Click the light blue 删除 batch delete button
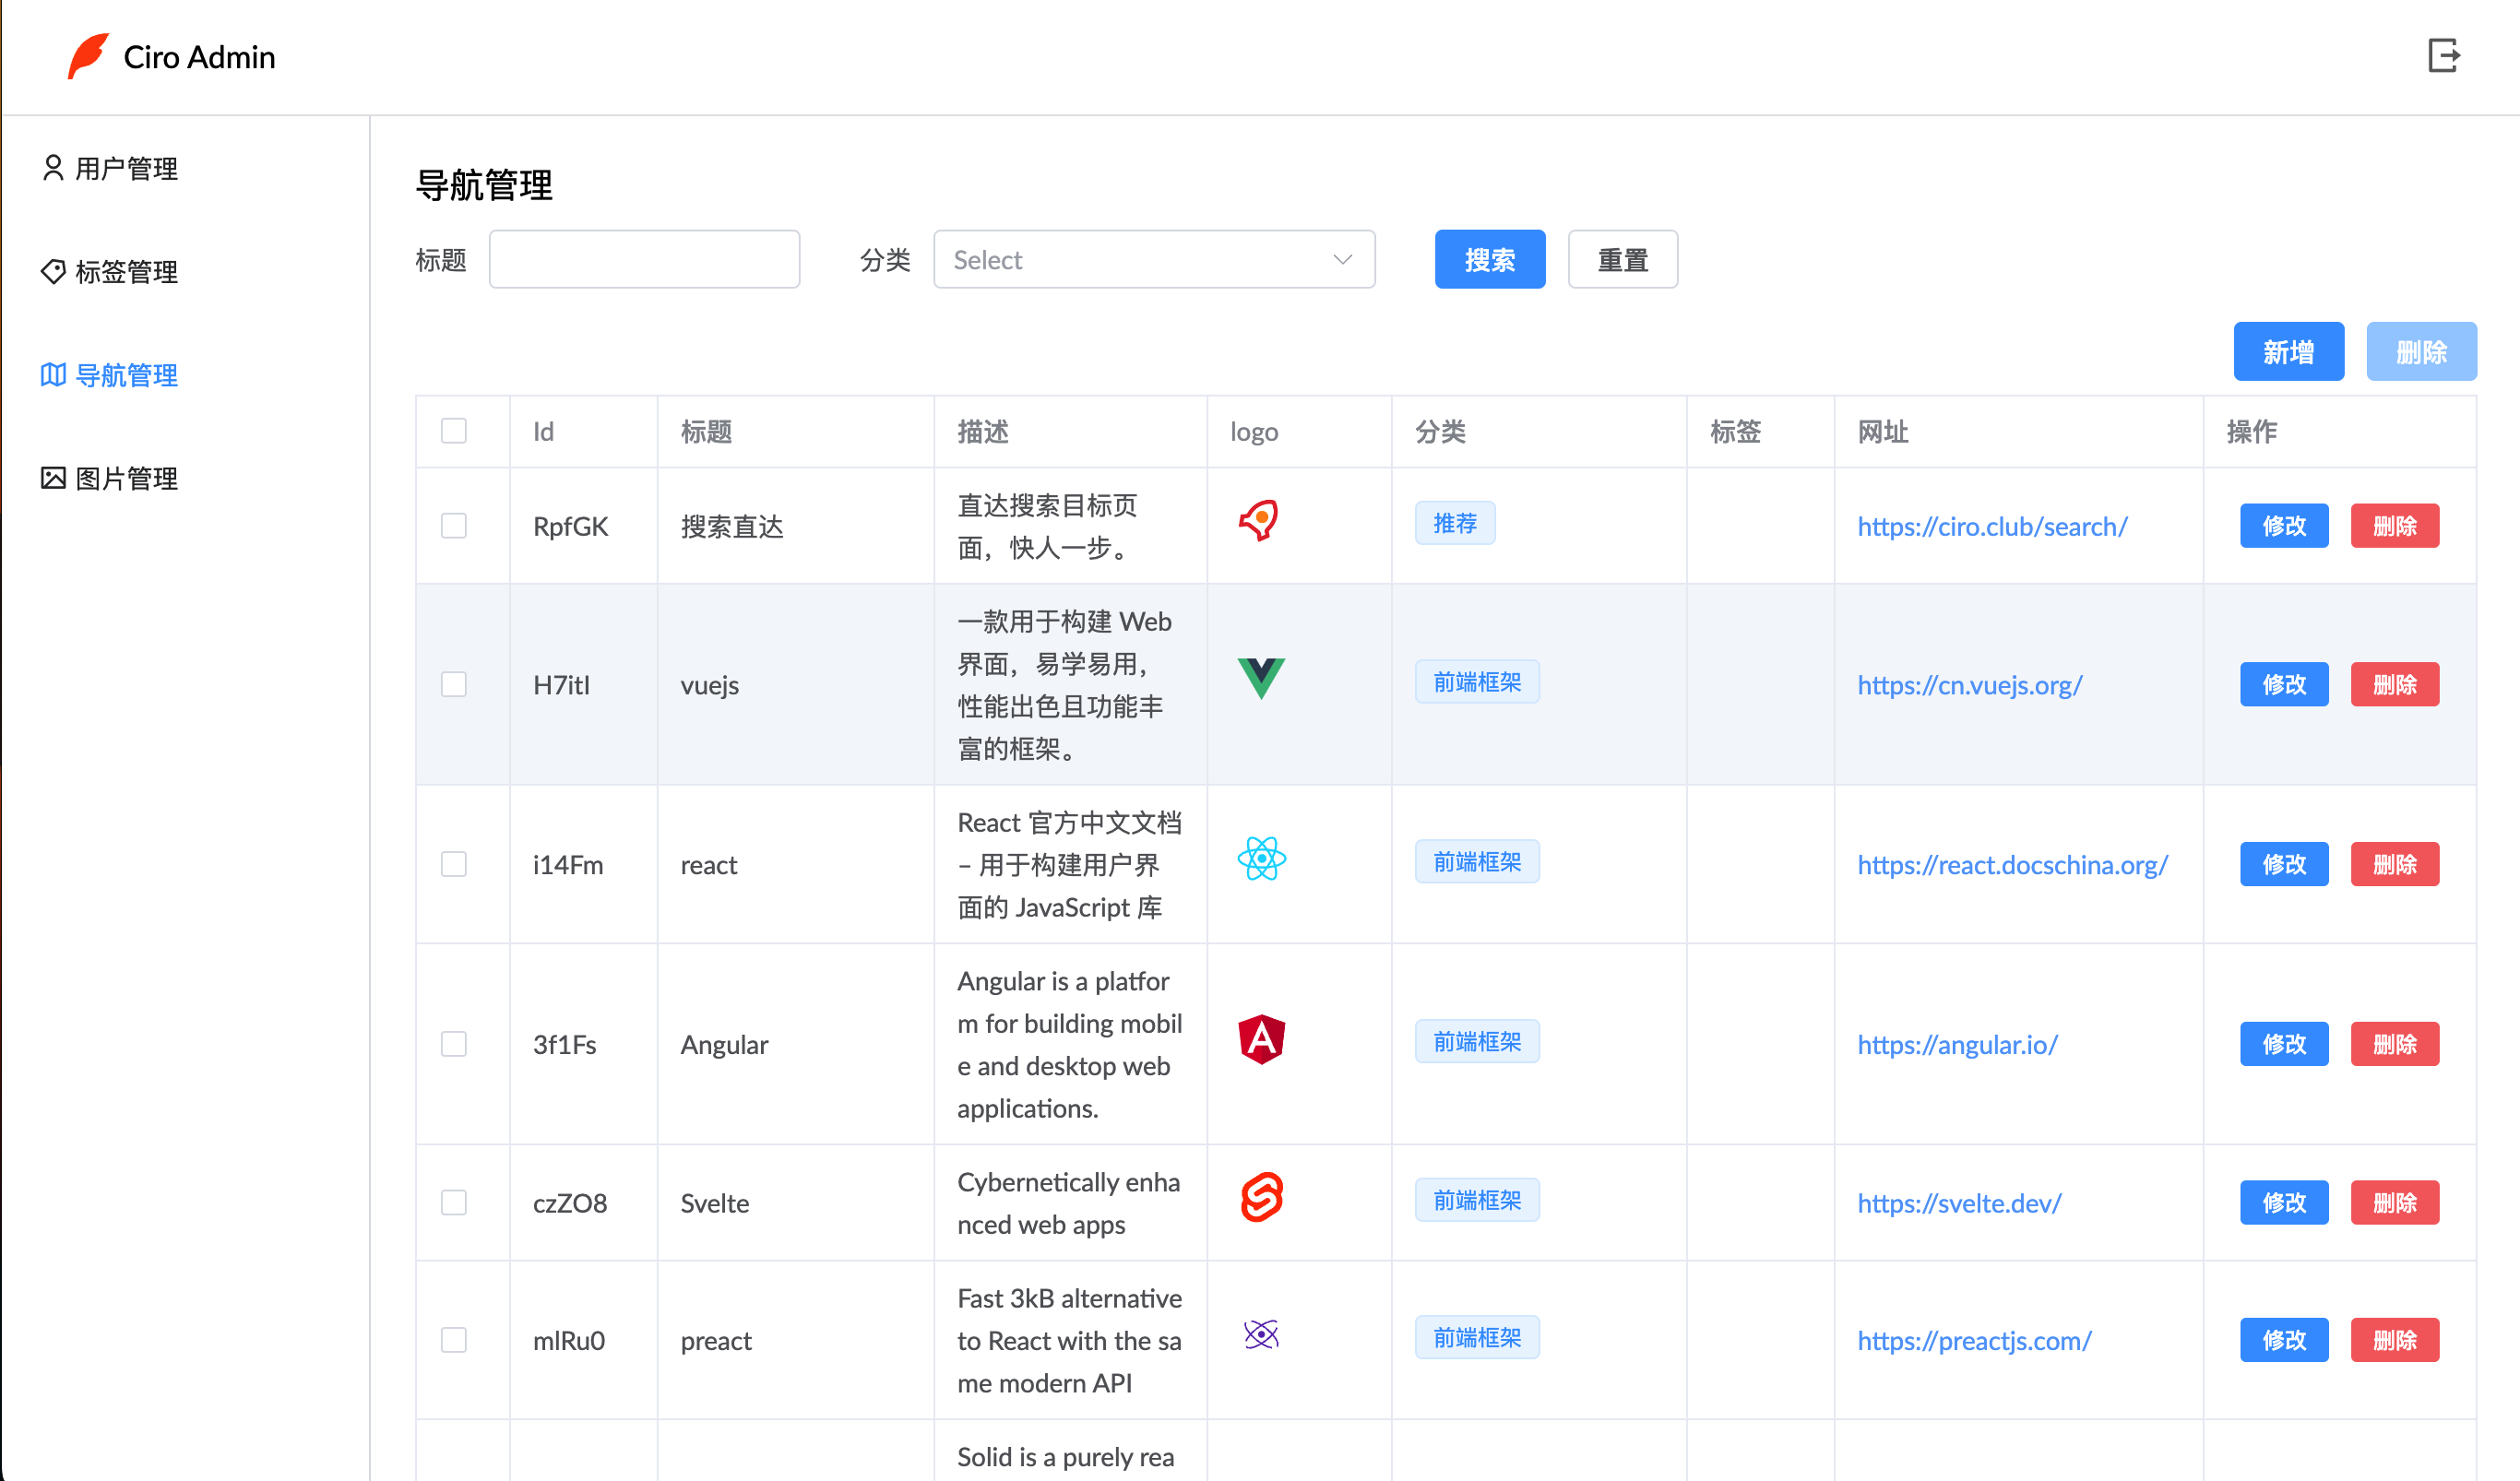The height and width of the screenshot is (1481, 2520). pyautogui.click(x=2421, y=352)
